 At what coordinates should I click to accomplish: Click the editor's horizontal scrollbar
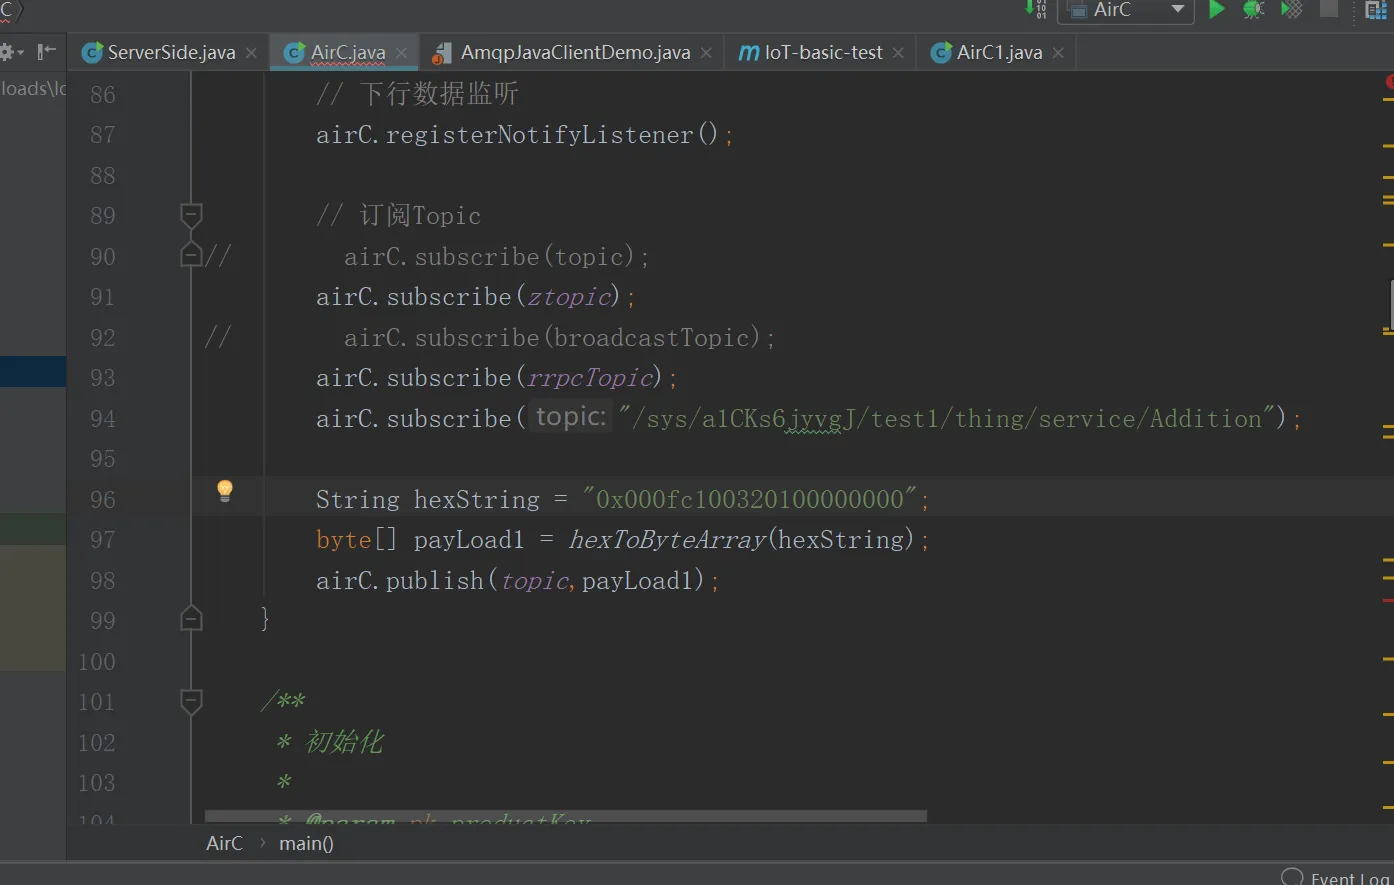[x=566, y=816]
